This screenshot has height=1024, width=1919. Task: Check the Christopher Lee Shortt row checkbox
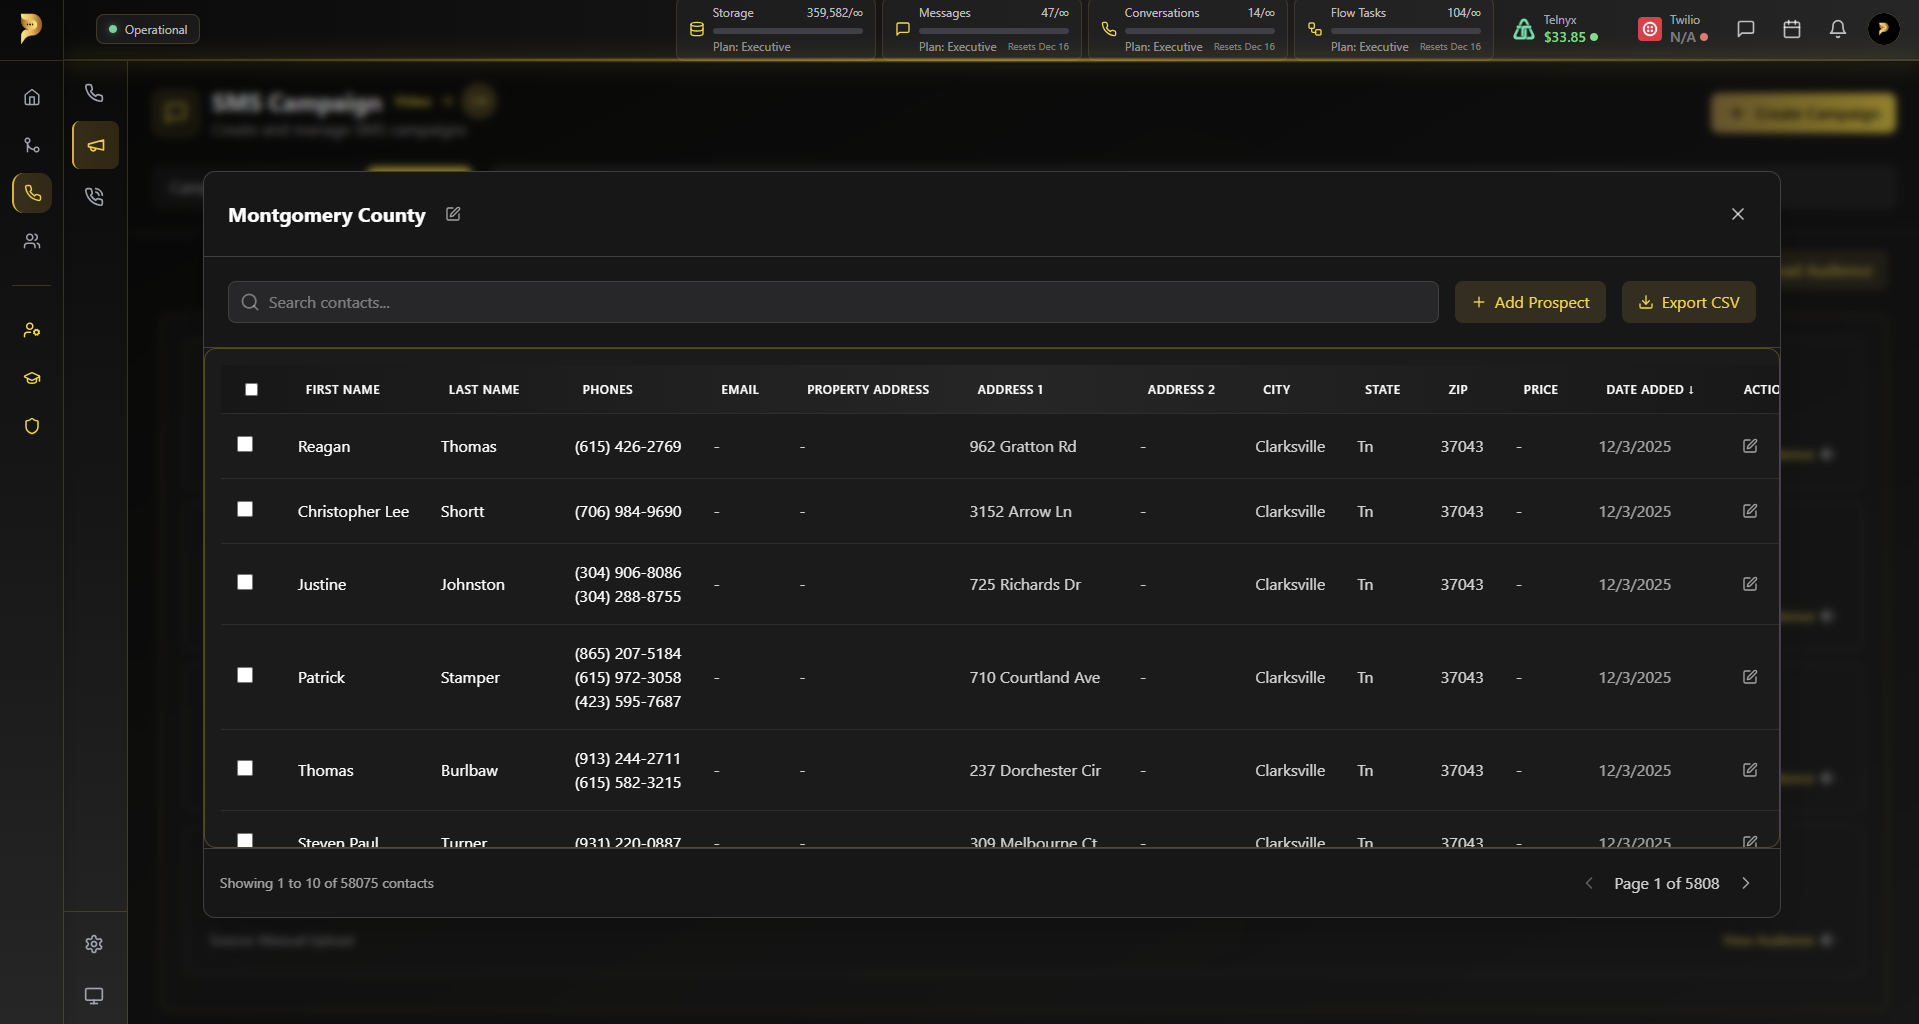(245, 509)
